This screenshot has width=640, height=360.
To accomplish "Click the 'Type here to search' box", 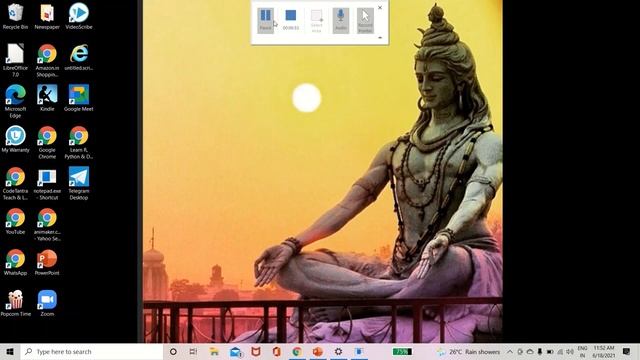I will [92, 351].
